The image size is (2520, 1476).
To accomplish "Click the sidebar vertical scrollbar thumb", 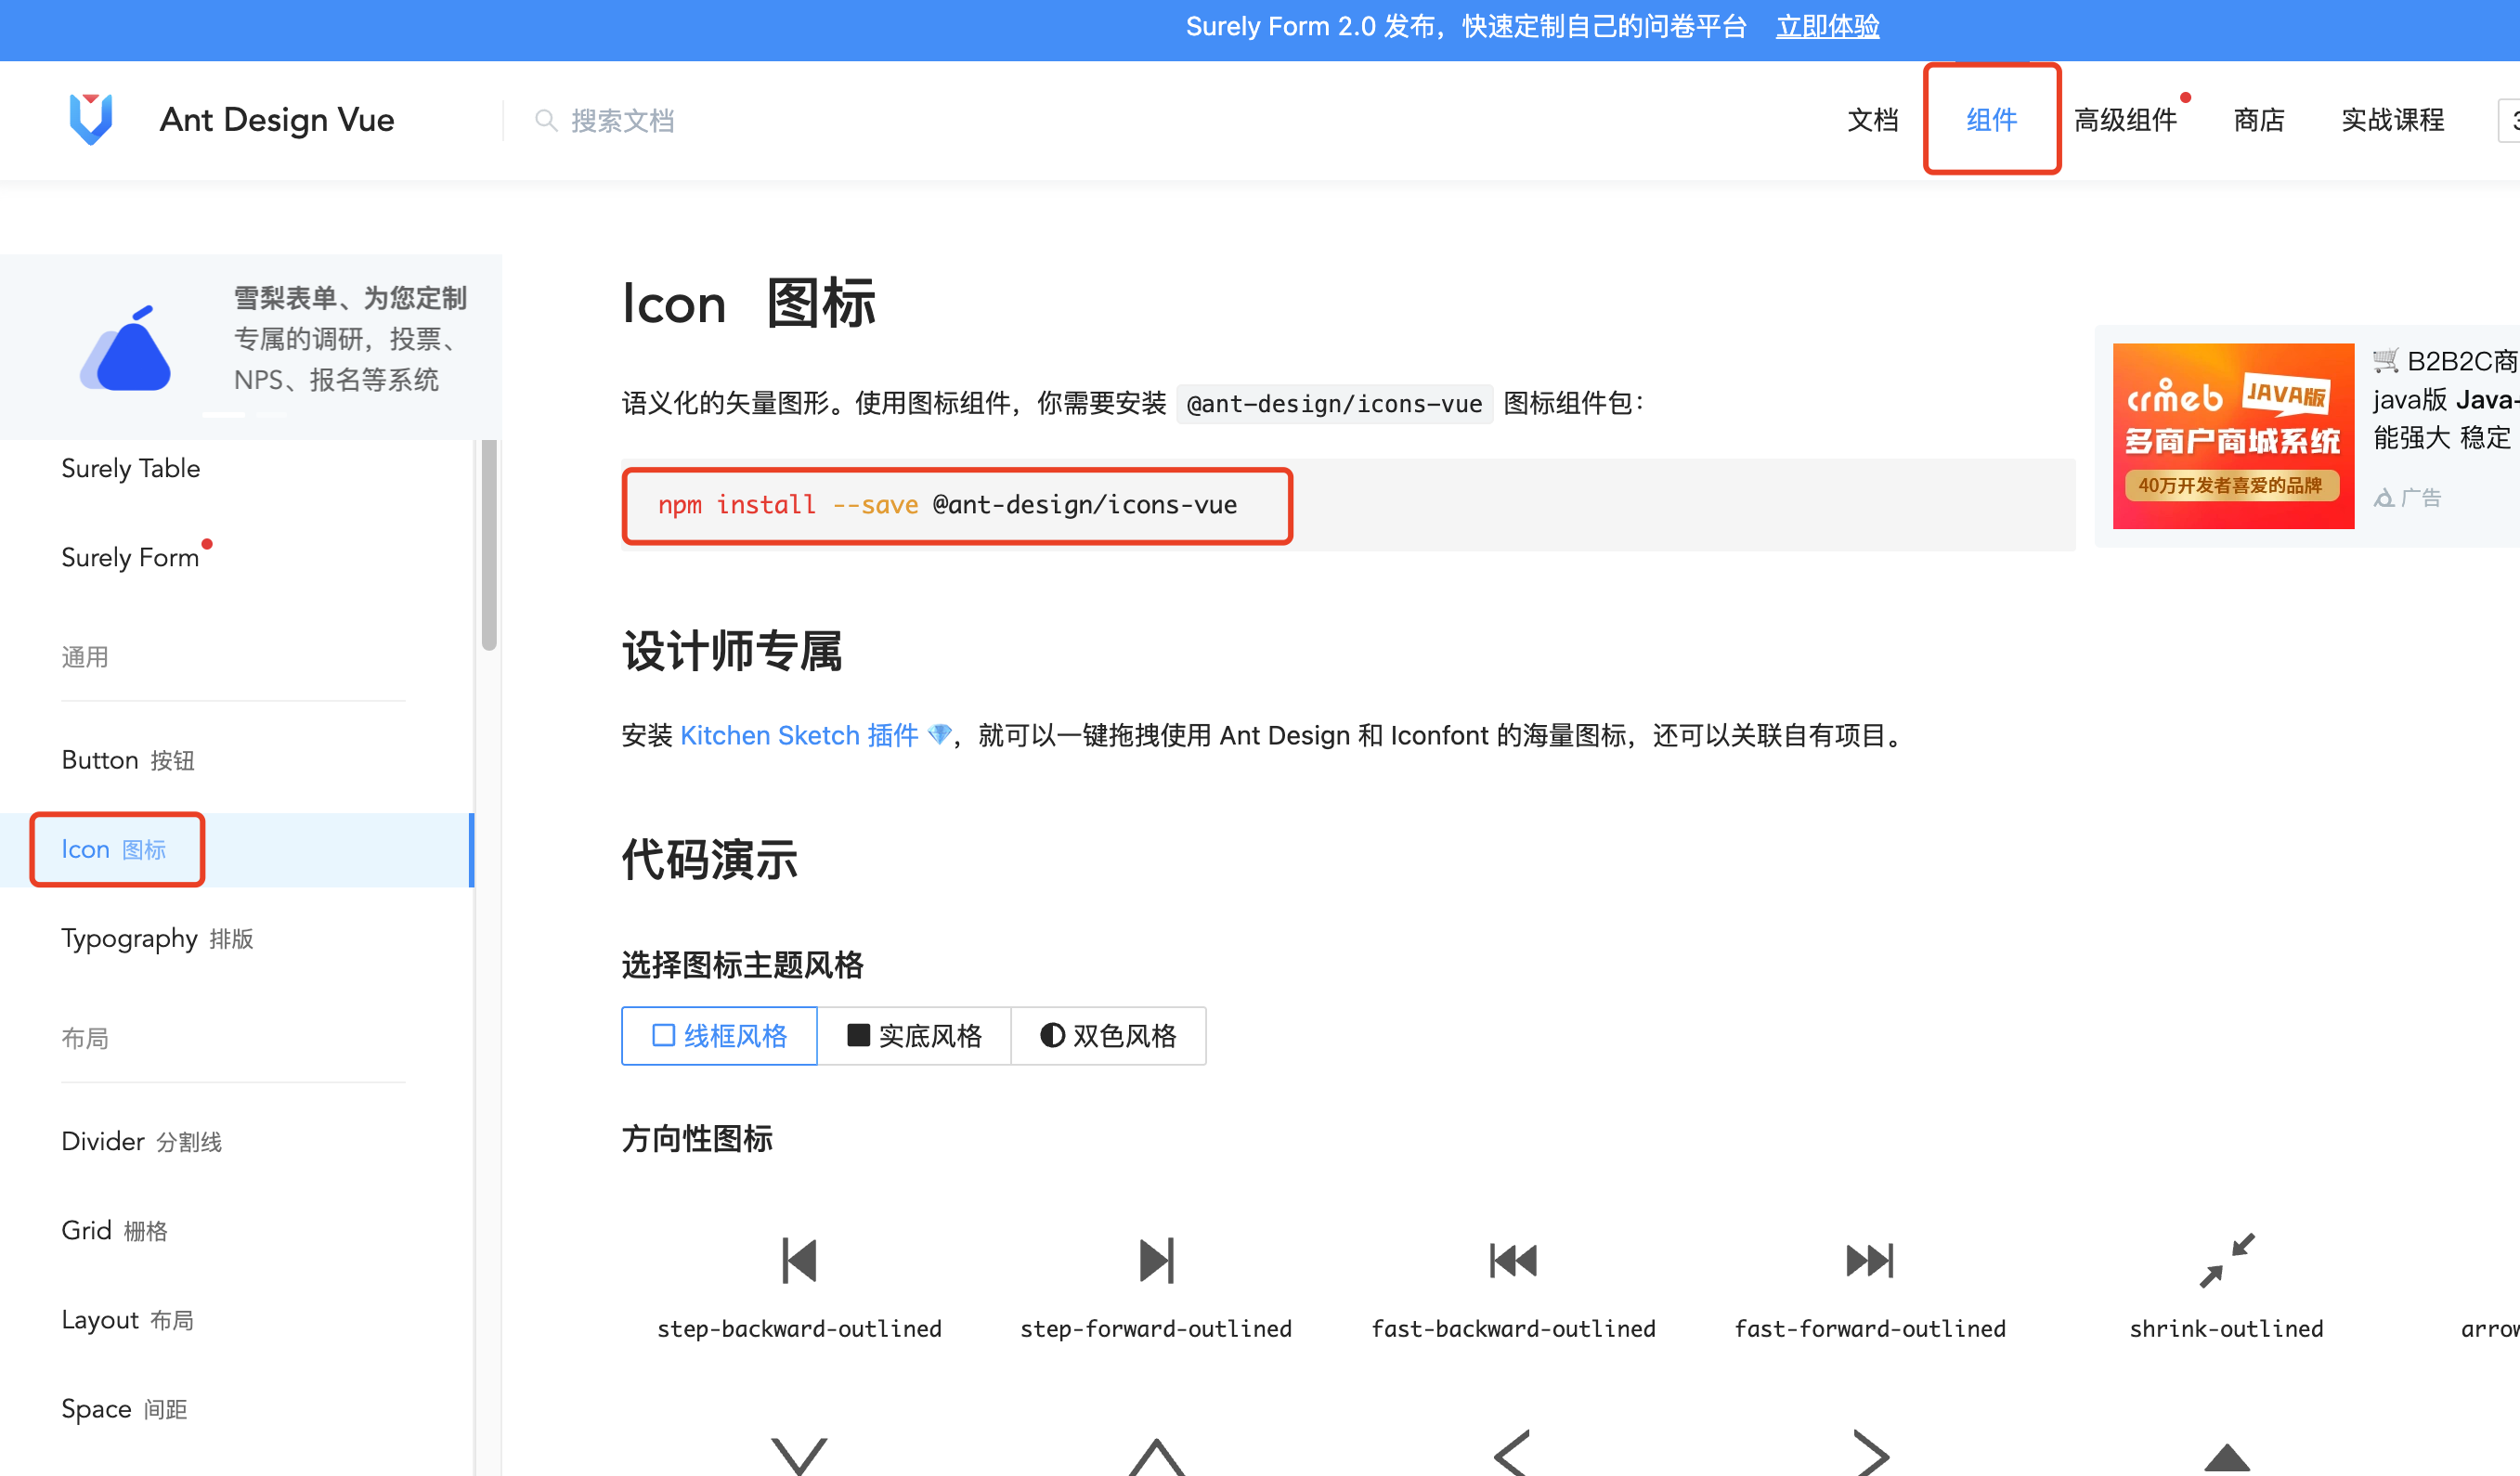I will click(489, 545).
